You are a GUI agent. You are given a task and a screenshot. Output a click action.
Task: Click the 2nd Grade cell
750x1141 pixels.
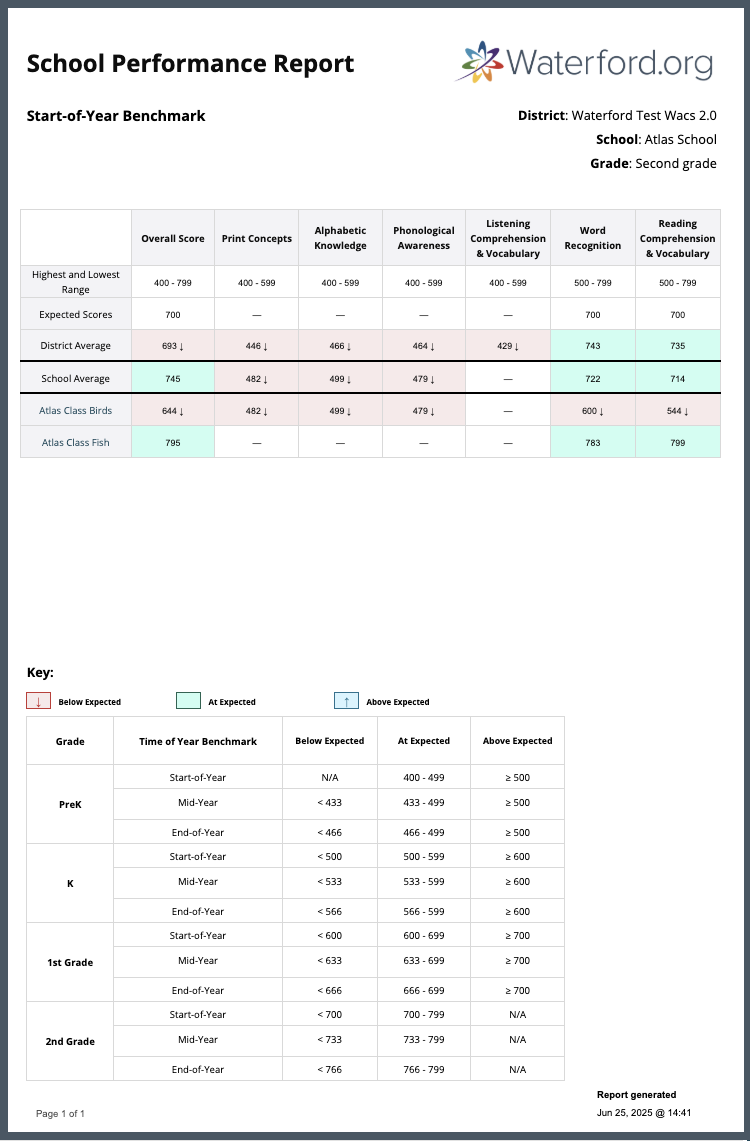tap(70, 1041)
